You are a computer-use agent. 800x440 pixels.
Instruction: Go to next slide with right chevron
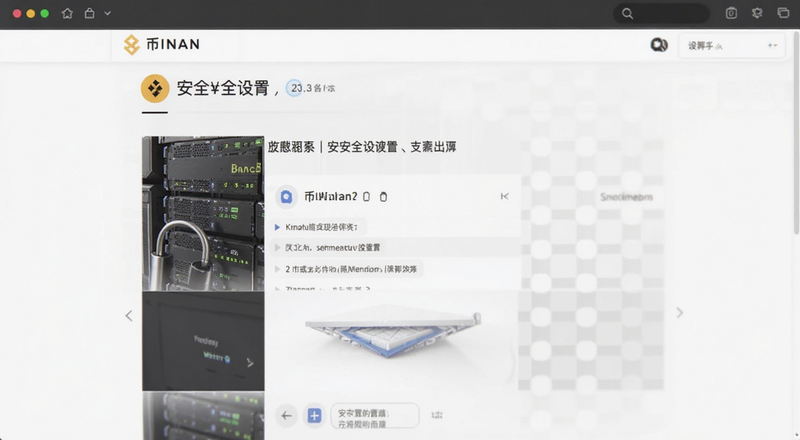(680, 313)
